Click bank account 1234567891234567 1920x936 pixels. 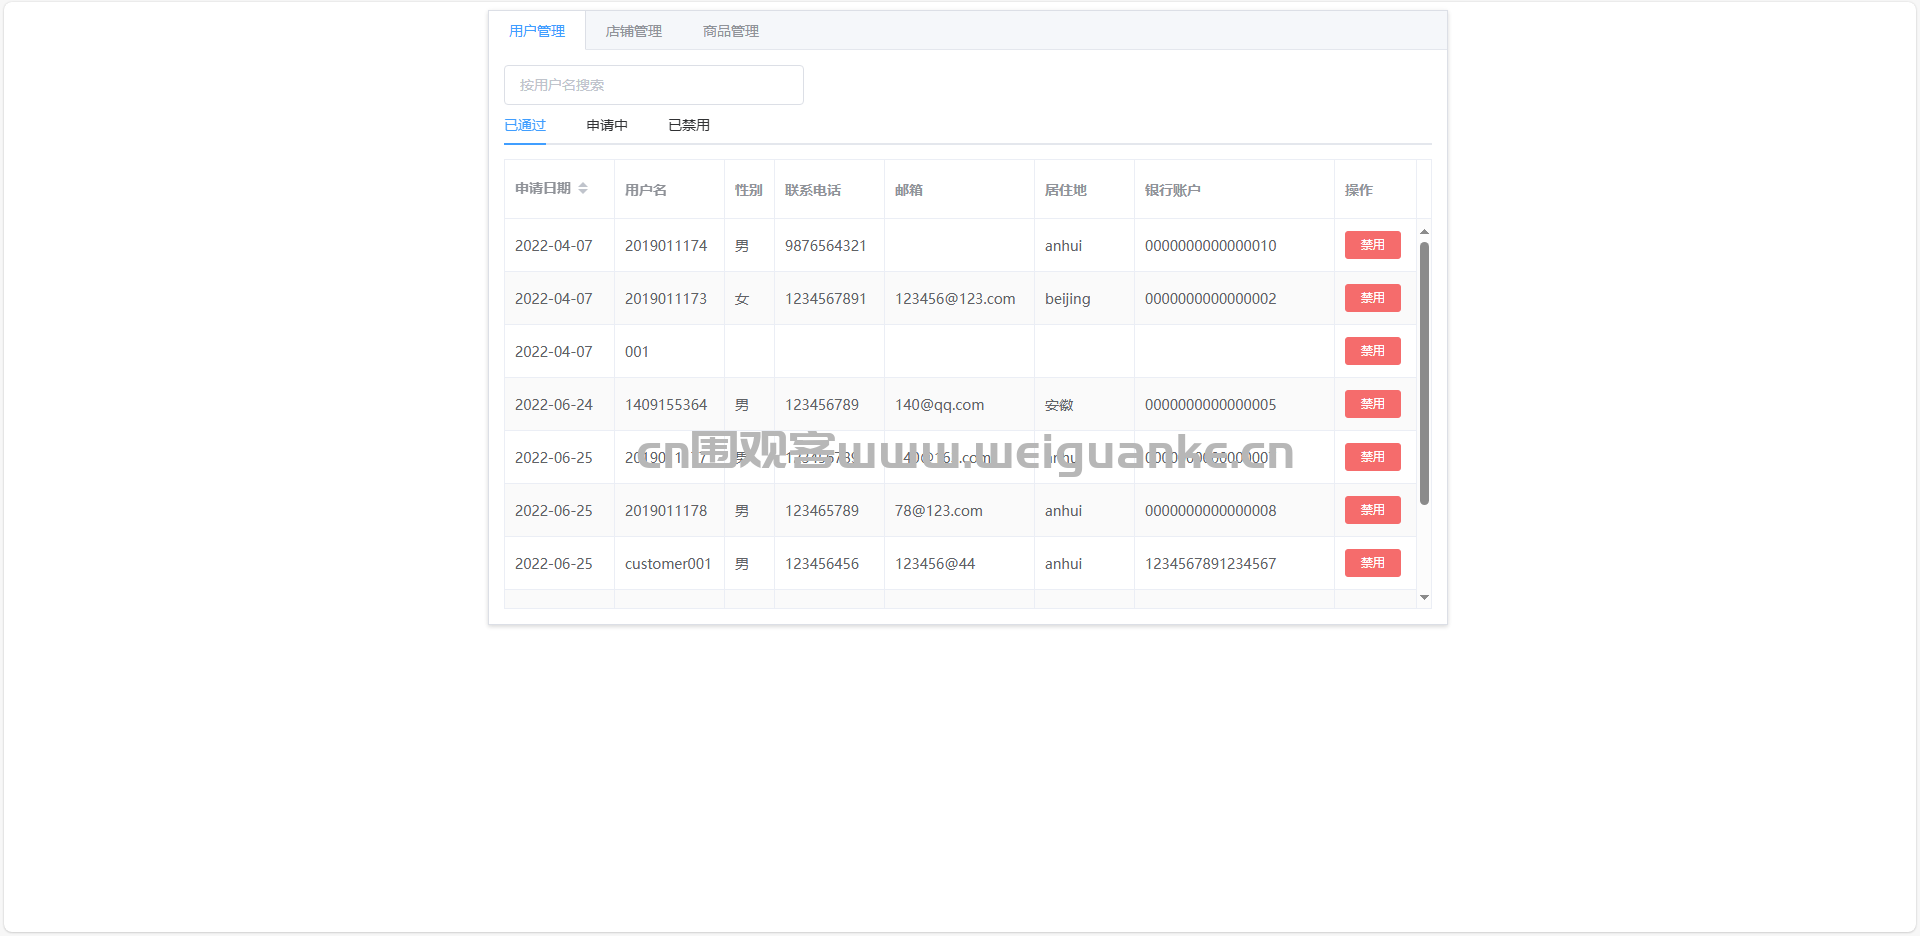coord(1211,564)
